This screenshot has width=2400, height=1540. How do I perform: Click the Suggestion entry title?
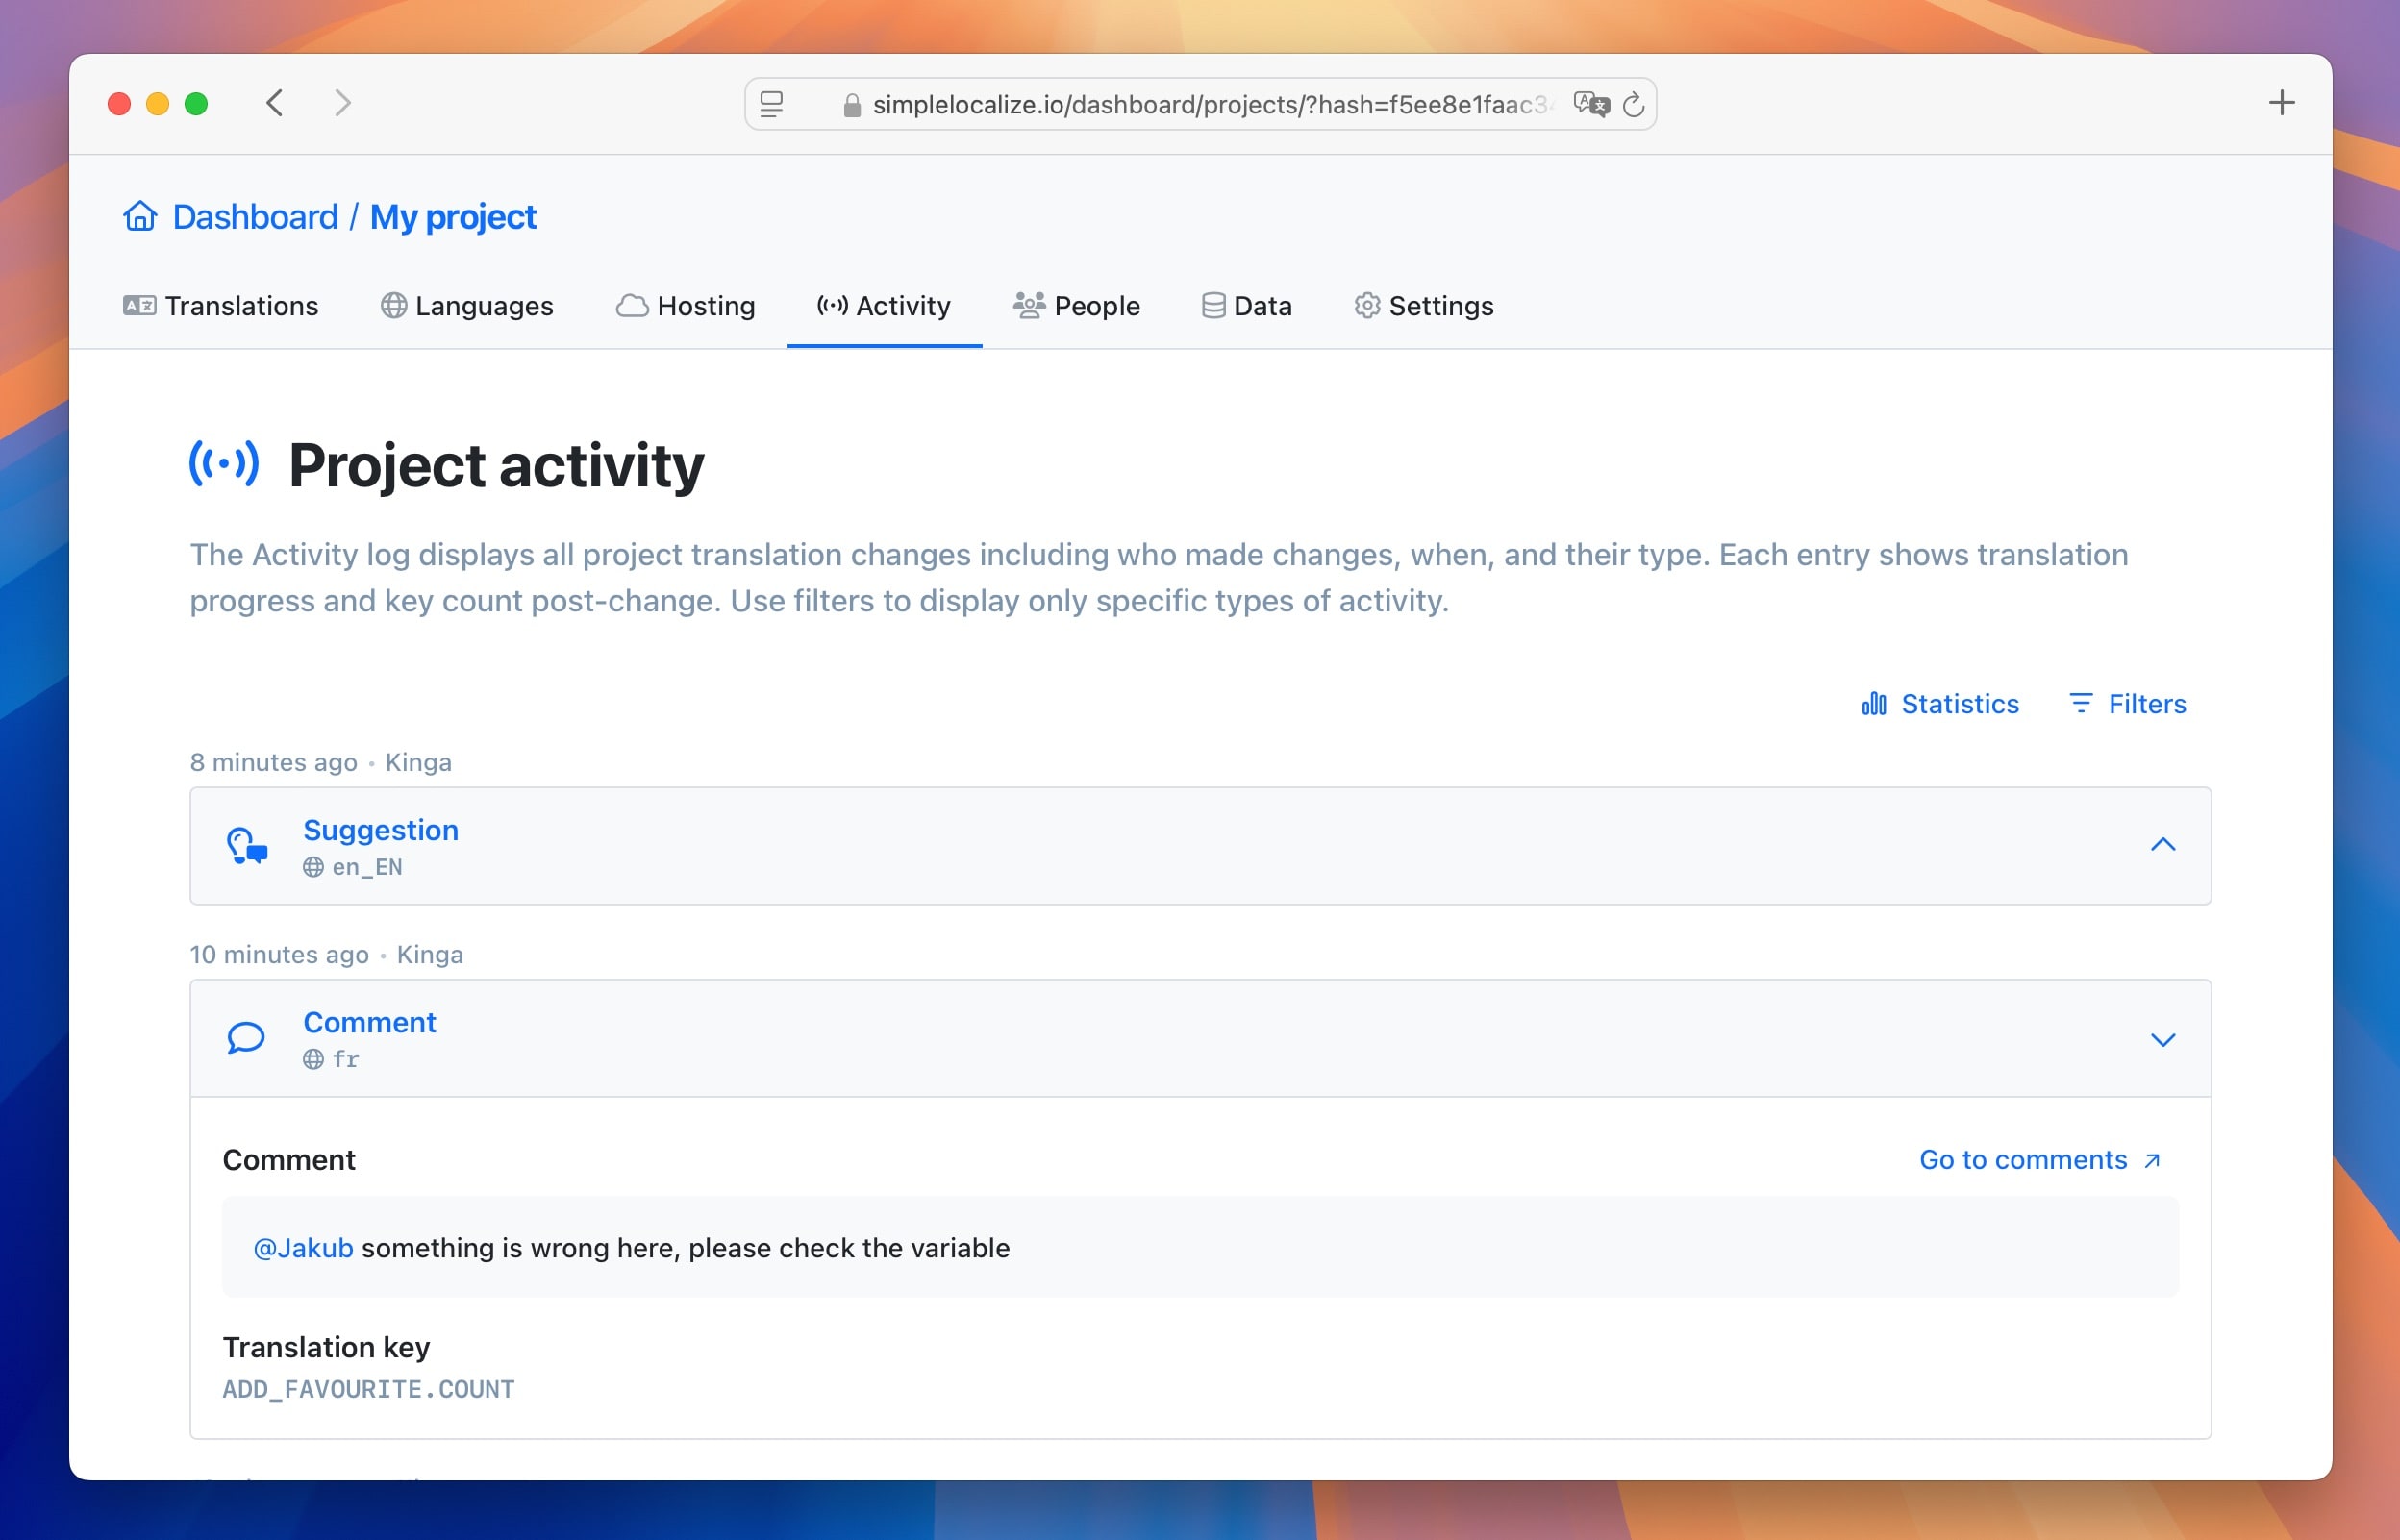point(381,830)
